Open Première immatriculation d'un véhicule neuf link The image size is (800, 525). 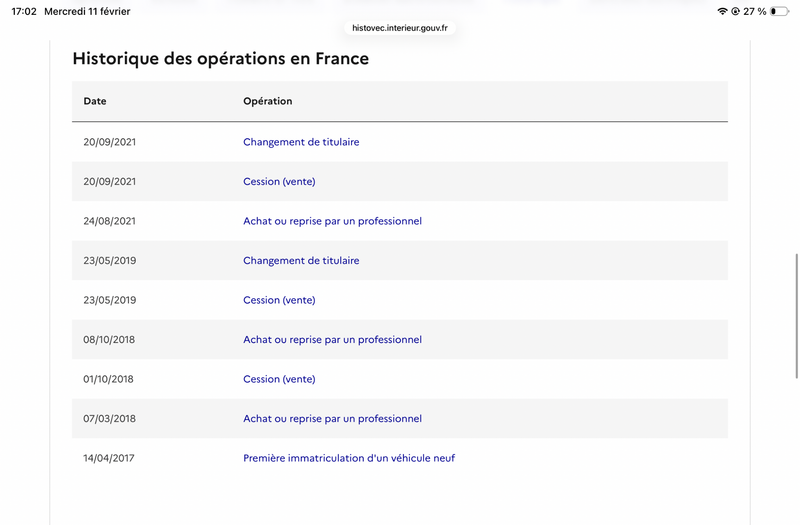[349, 458]
